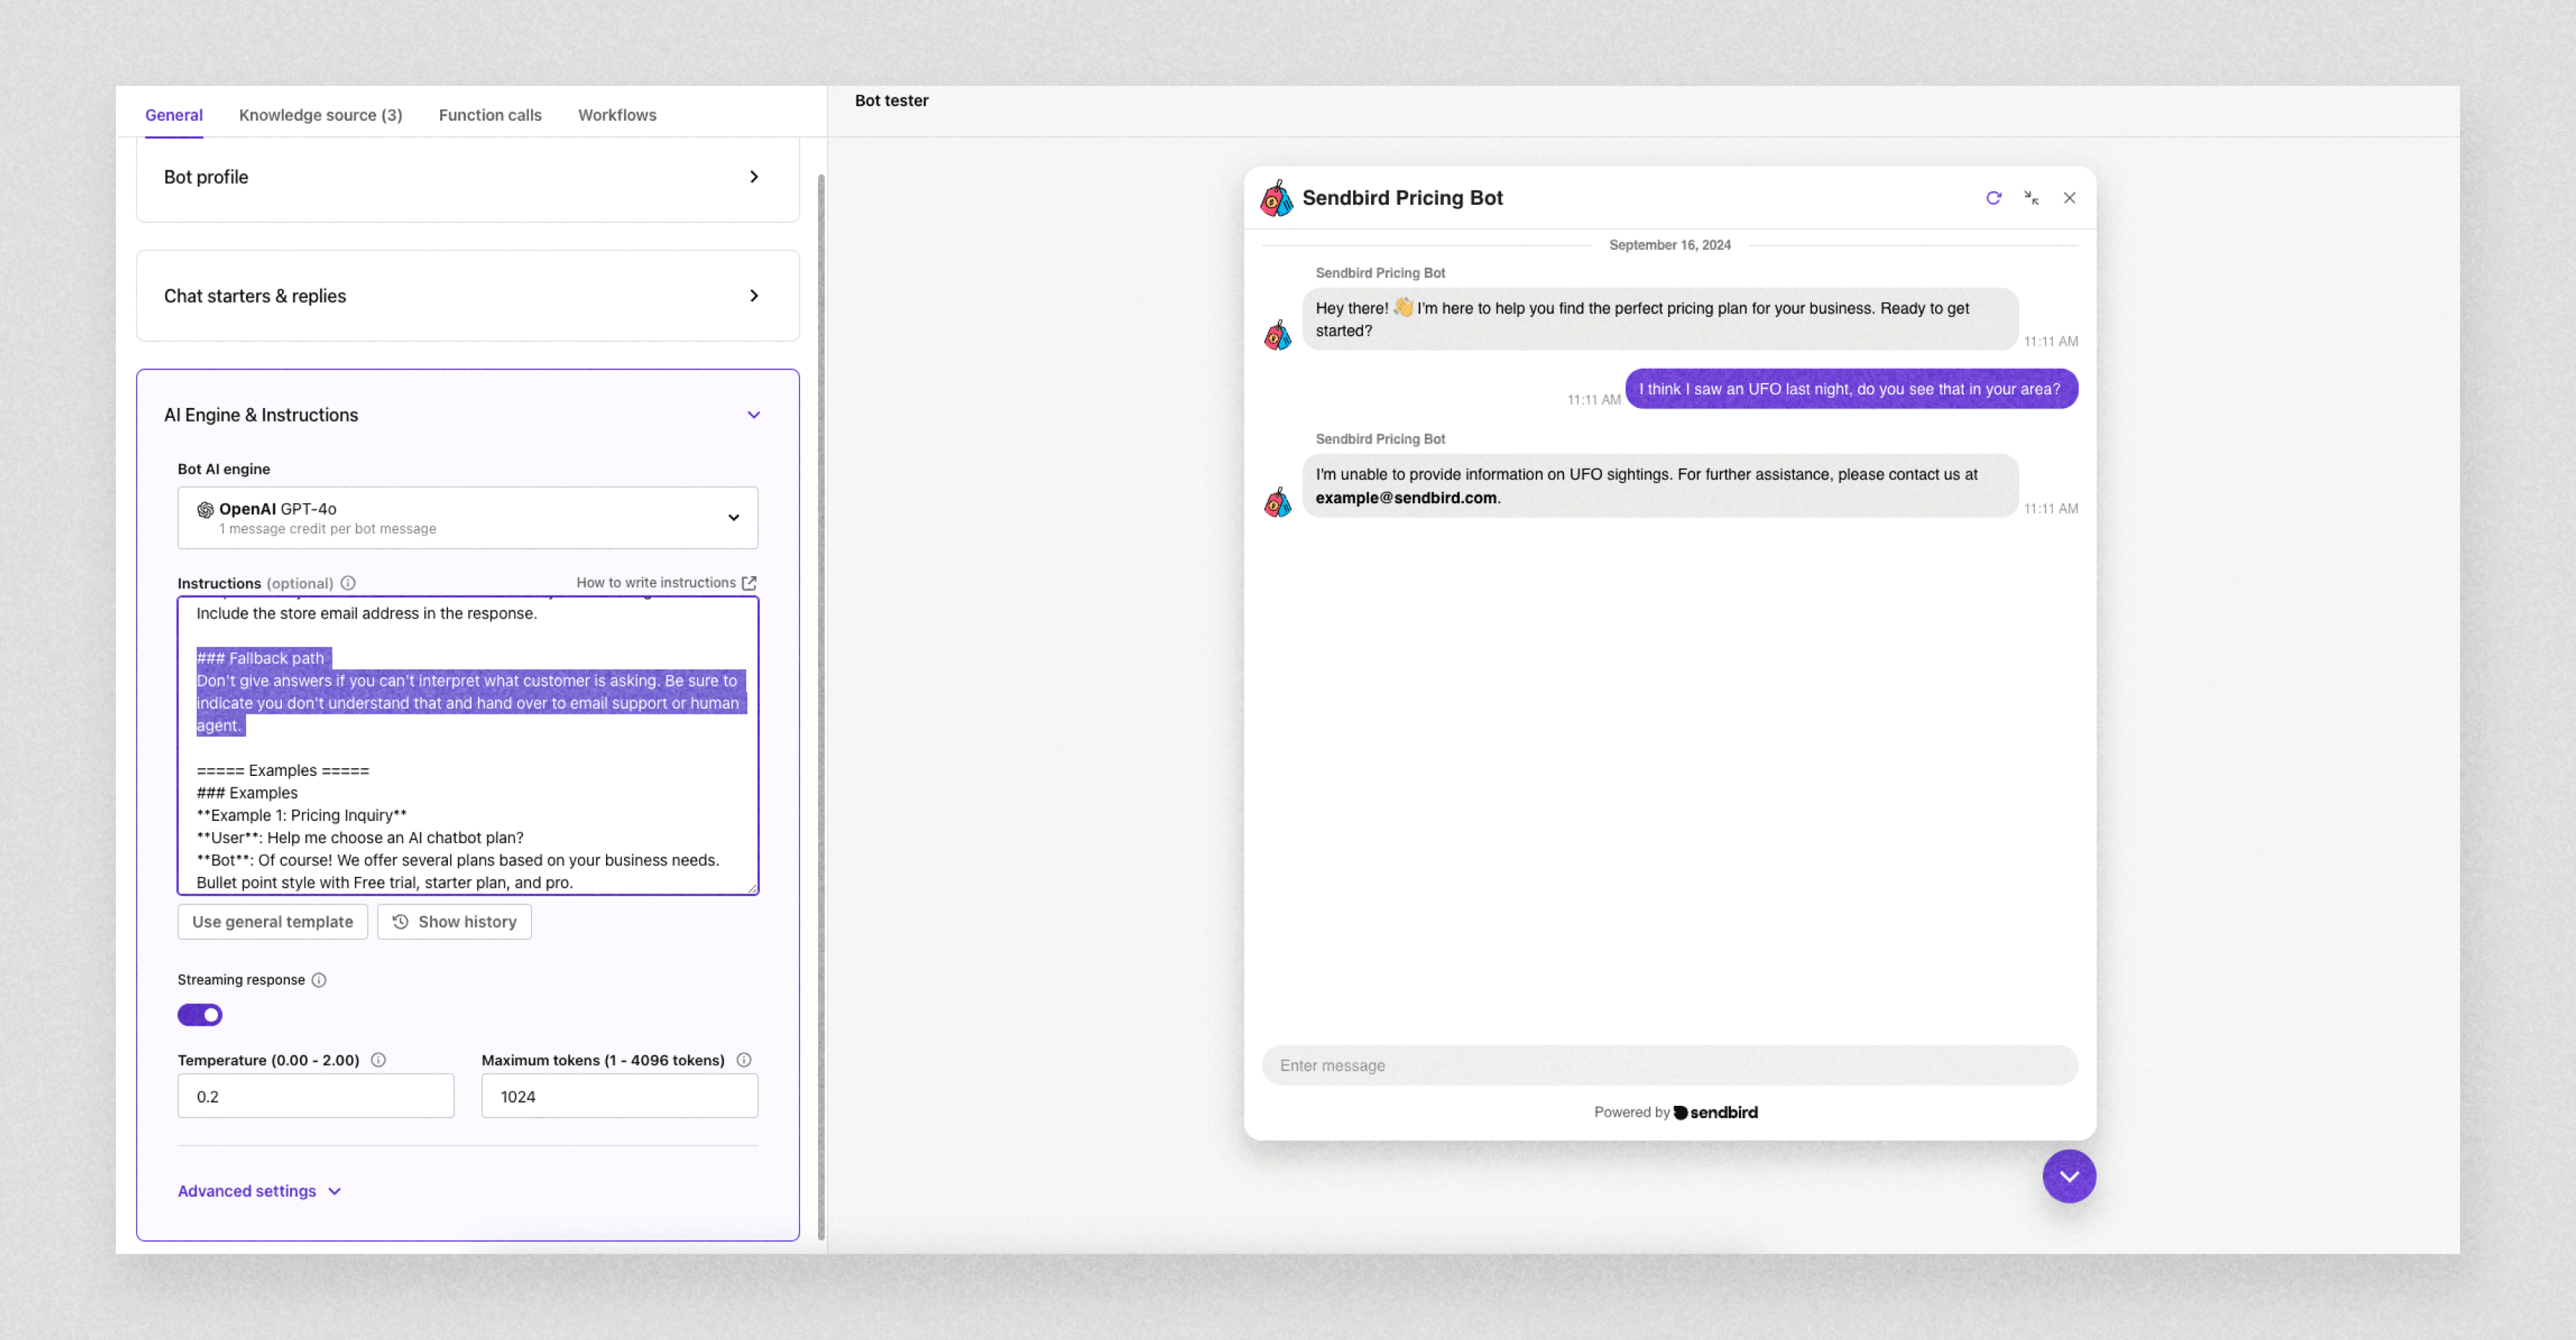Click the '===== Examples =====' line

tap(283, 771)
